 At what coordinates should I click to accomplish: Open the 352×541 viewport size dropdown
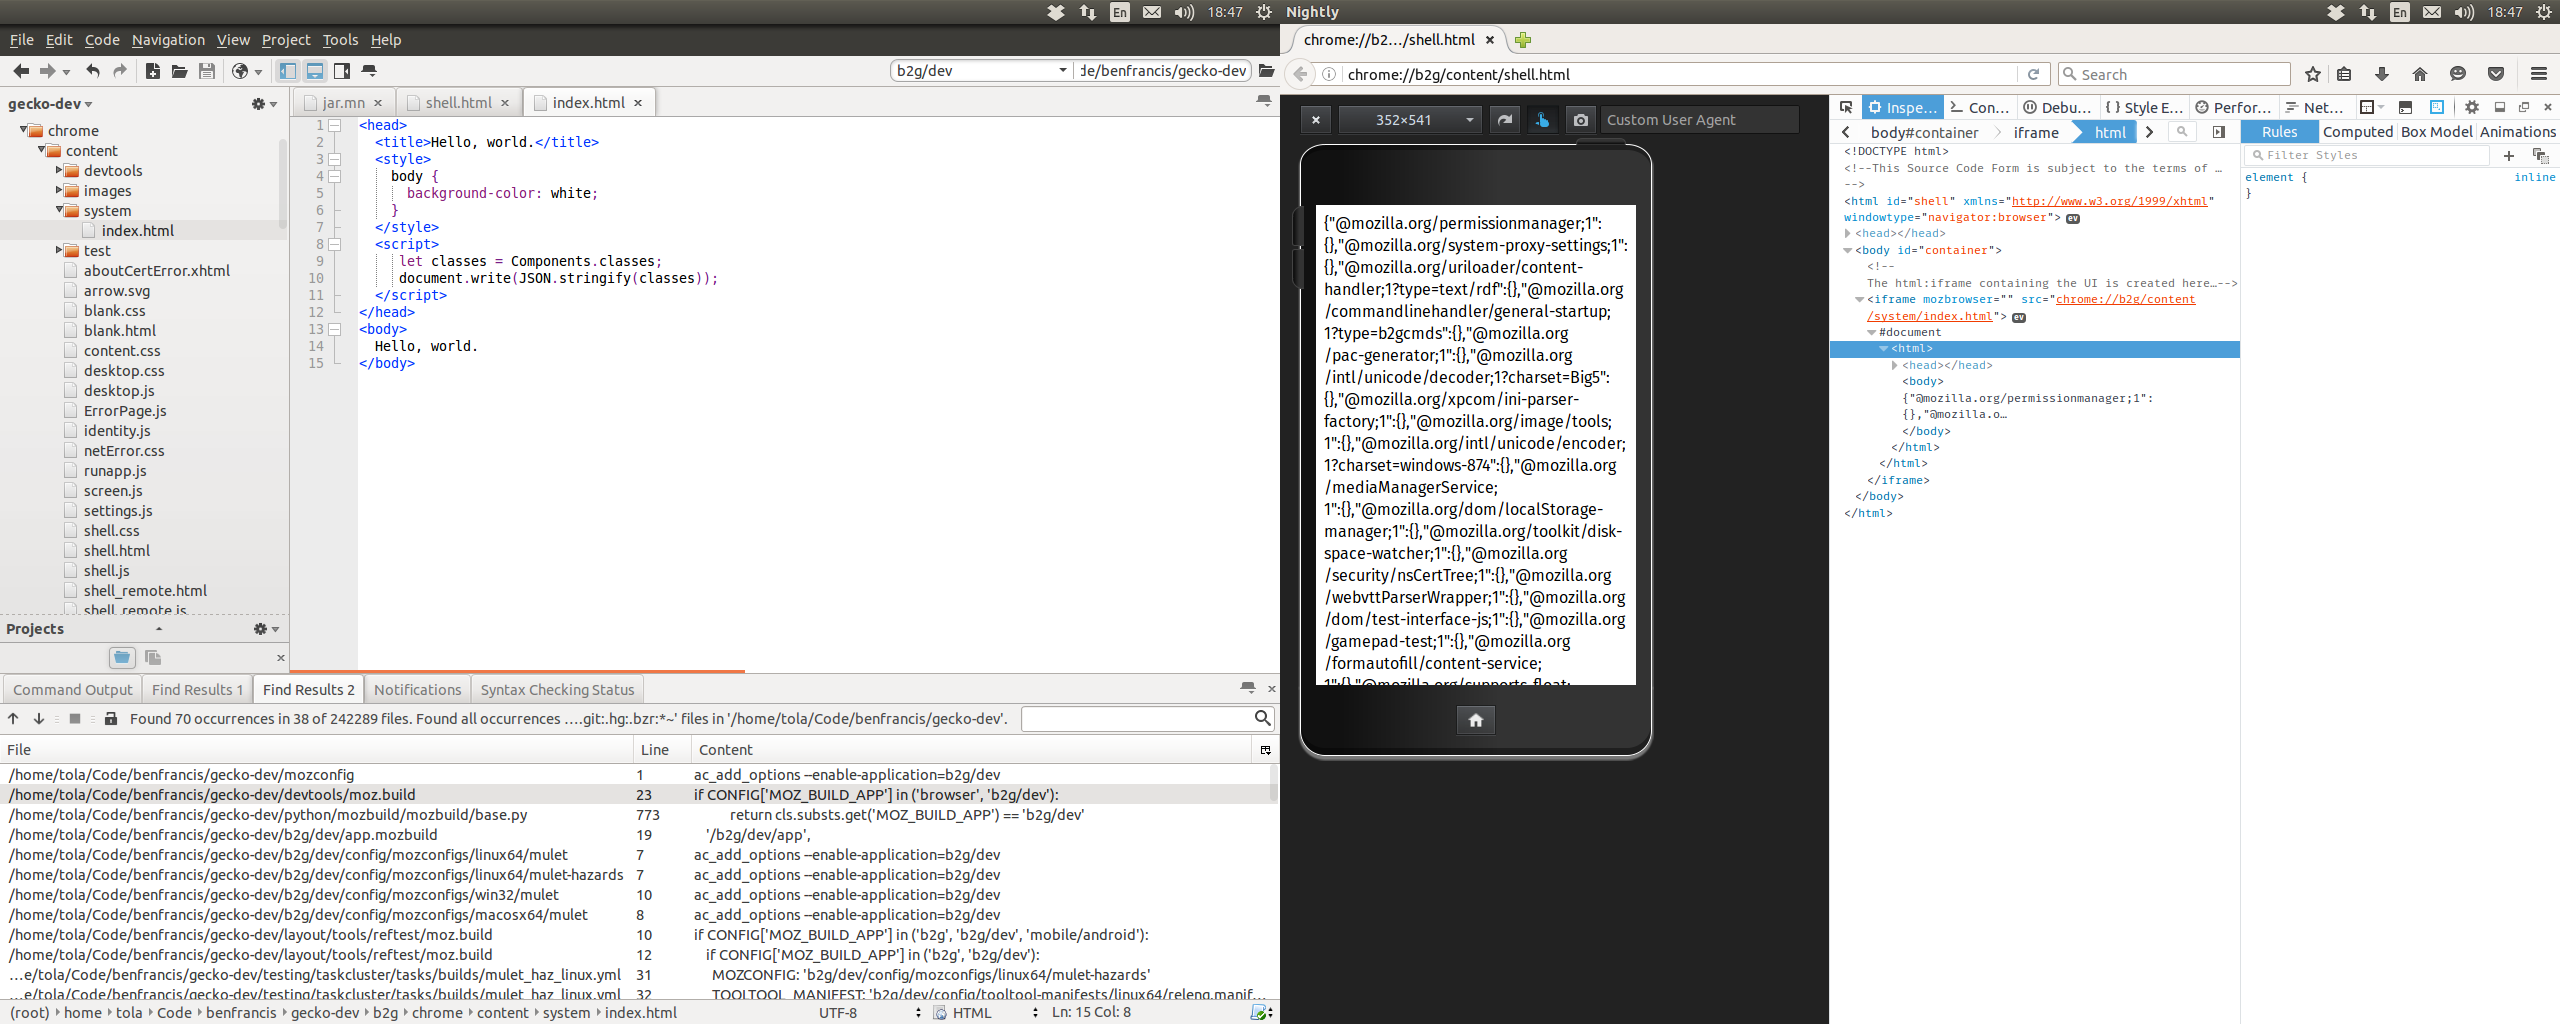1411,120
